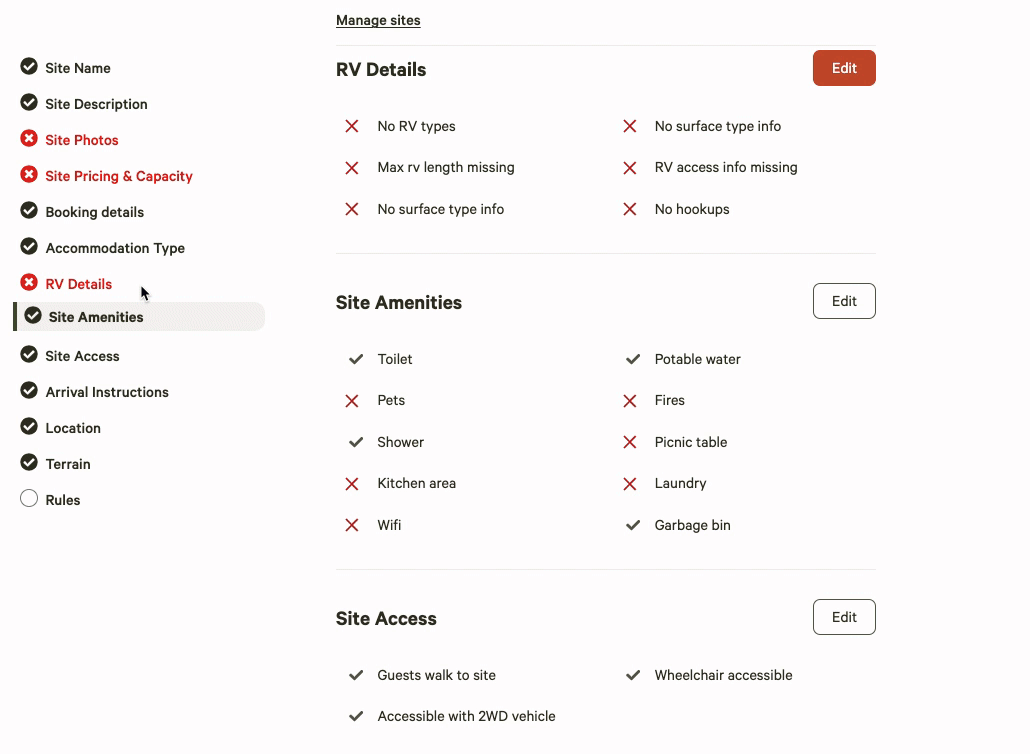The height and width of the screenshot is (754, 1030).
Task: Select the empty circle beside Rules
Action: [29, 499]
